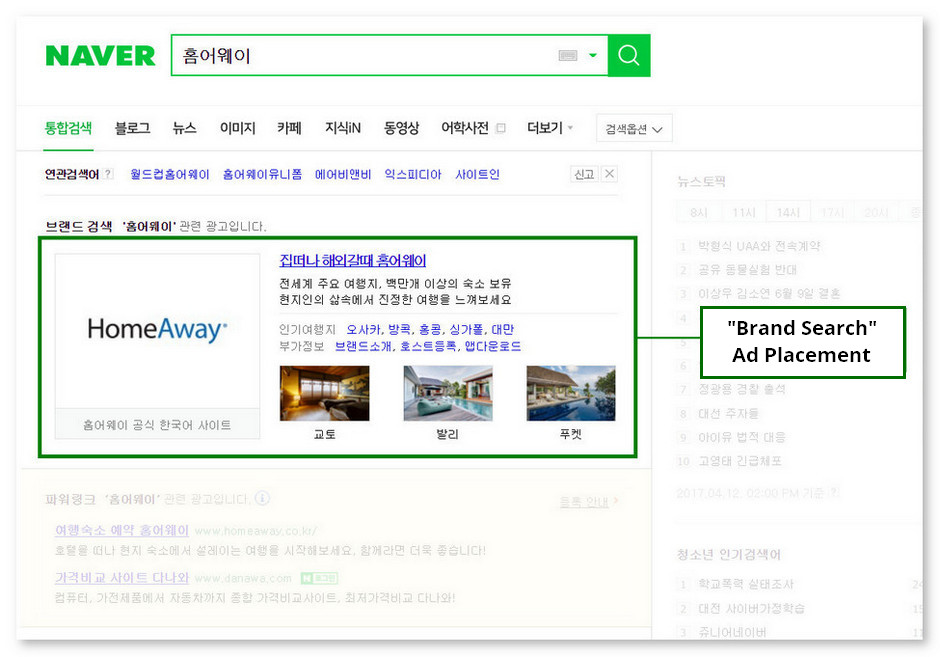940x657 pixels.
Task: Click the NAVER logo
Action: [x=100, y=57]
